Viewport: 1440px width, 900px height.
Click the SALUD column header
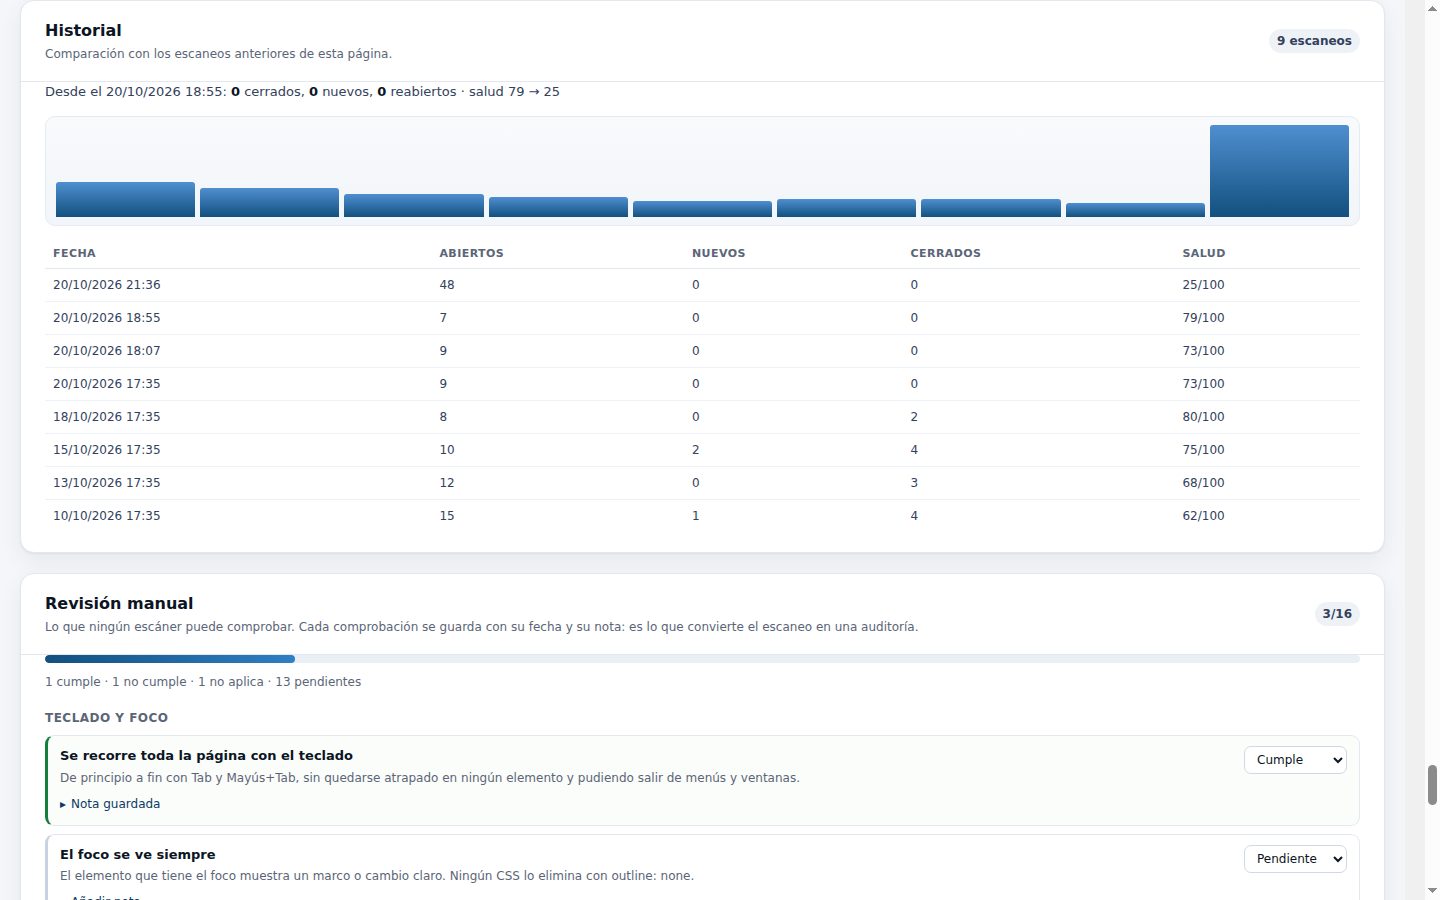(1203, 253)
